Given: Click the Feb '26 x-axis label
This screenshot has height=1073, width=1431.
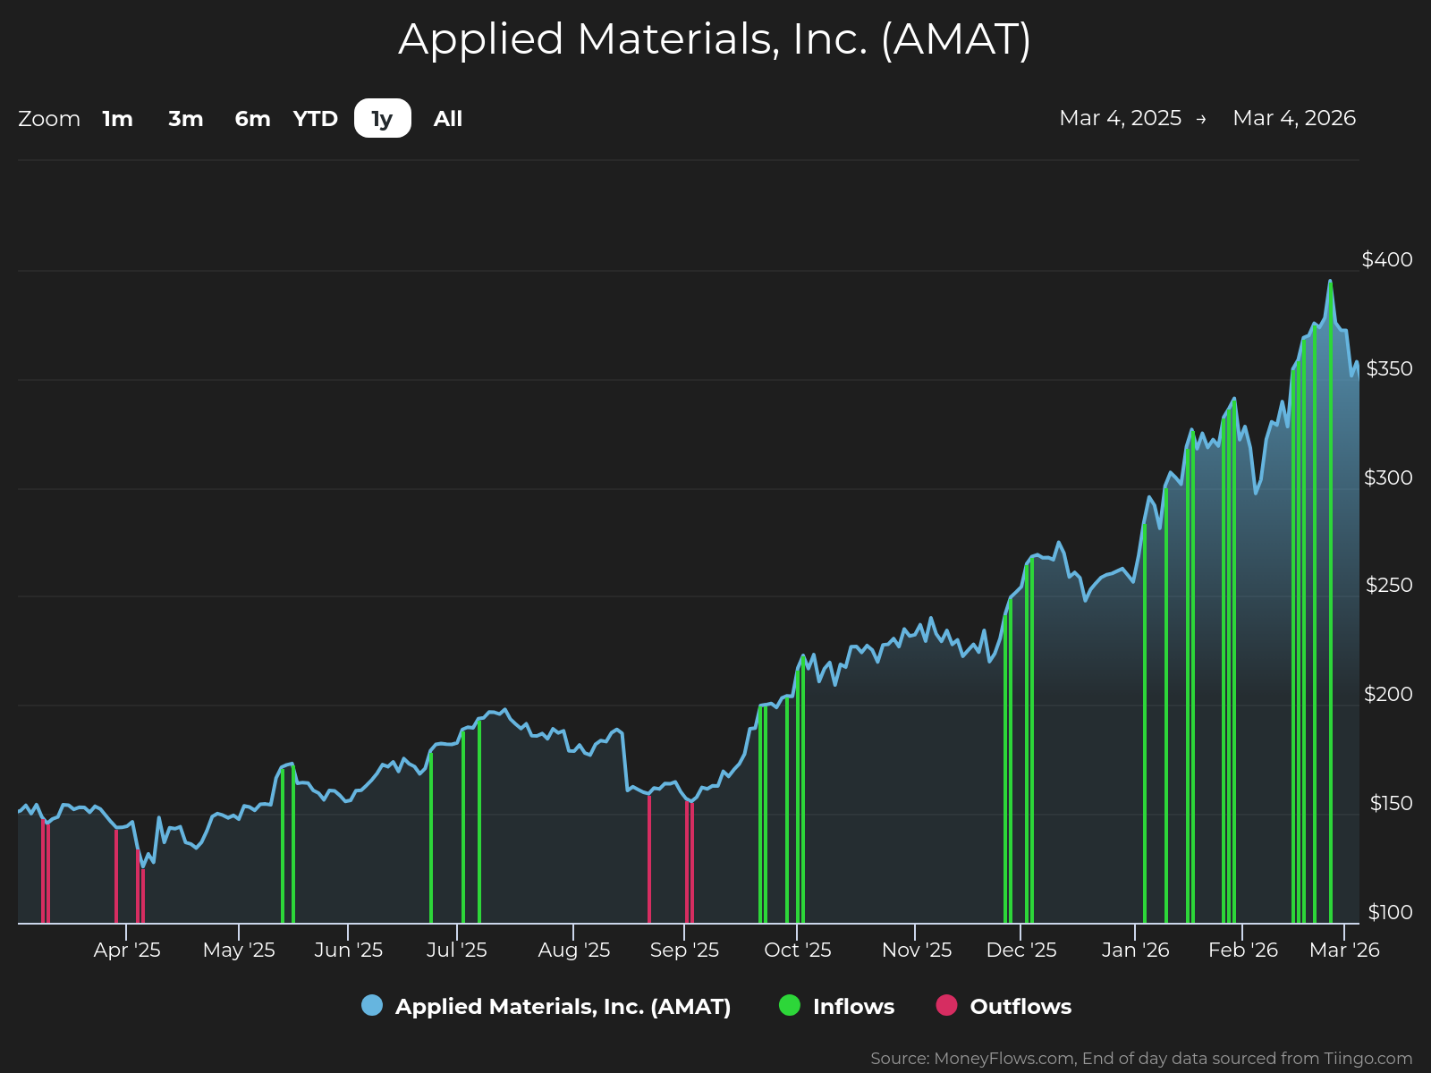Looking at the screenshot, I should tap(1243, 950).
